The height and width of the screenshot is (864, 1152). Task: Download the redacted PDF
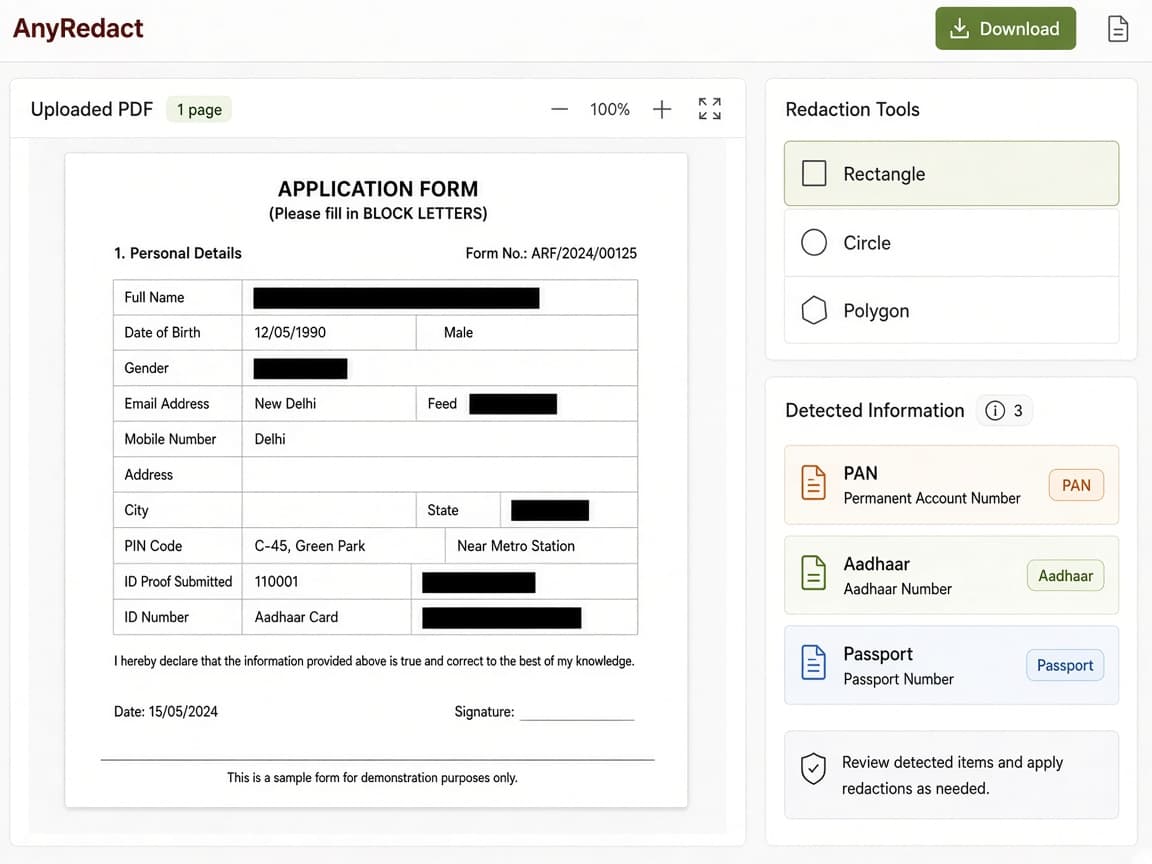1005,29
